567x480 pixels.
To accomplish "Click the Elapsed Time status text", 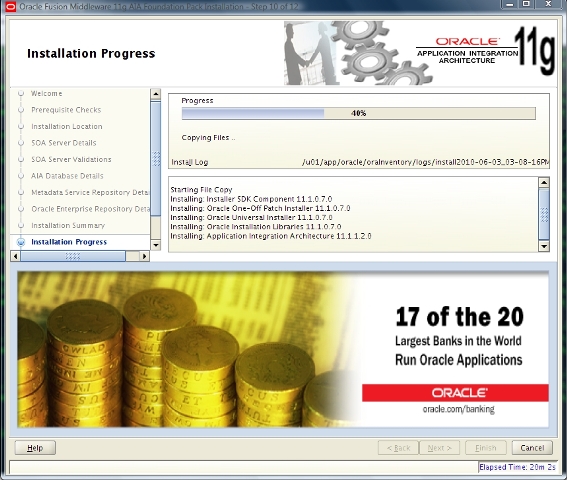I will click(517, 467).
